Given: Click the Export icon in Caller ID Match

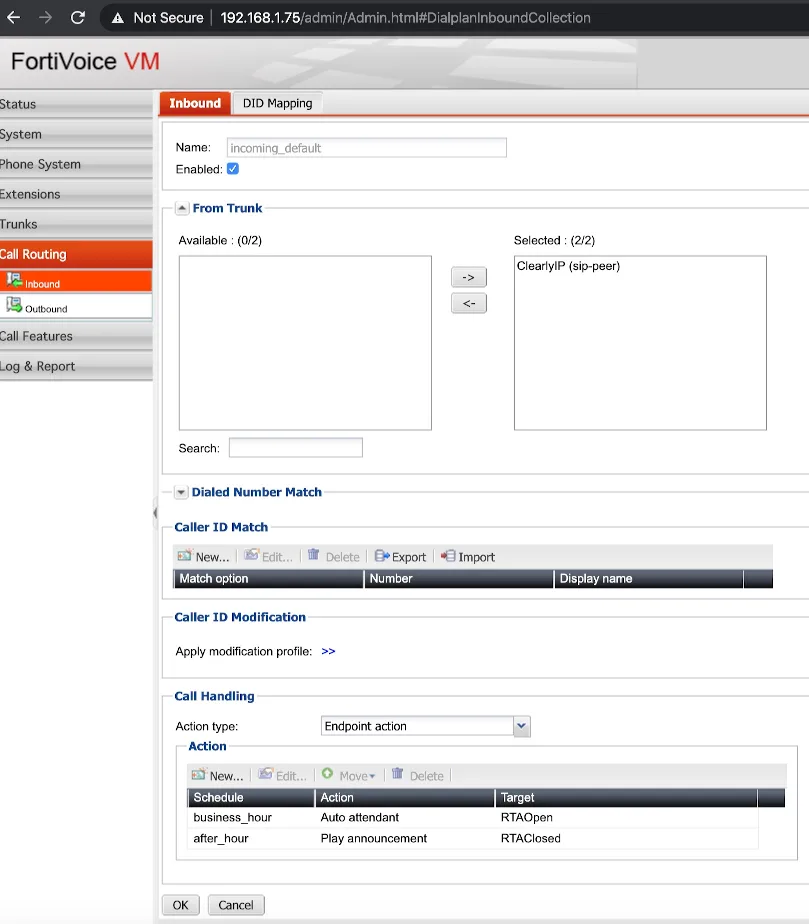Looking at the screenshot, I should 382,556.
